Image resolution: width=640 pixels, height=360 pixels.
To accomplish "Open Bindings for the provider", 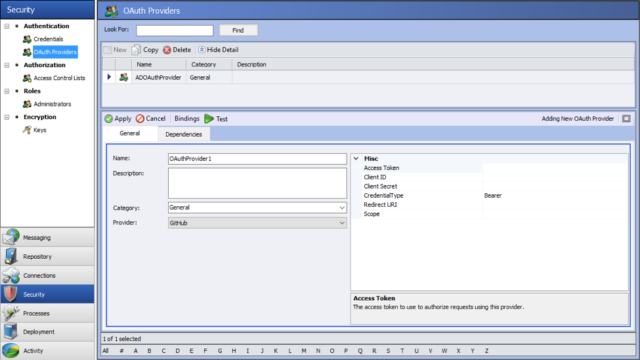I will [x=187, y=119].
